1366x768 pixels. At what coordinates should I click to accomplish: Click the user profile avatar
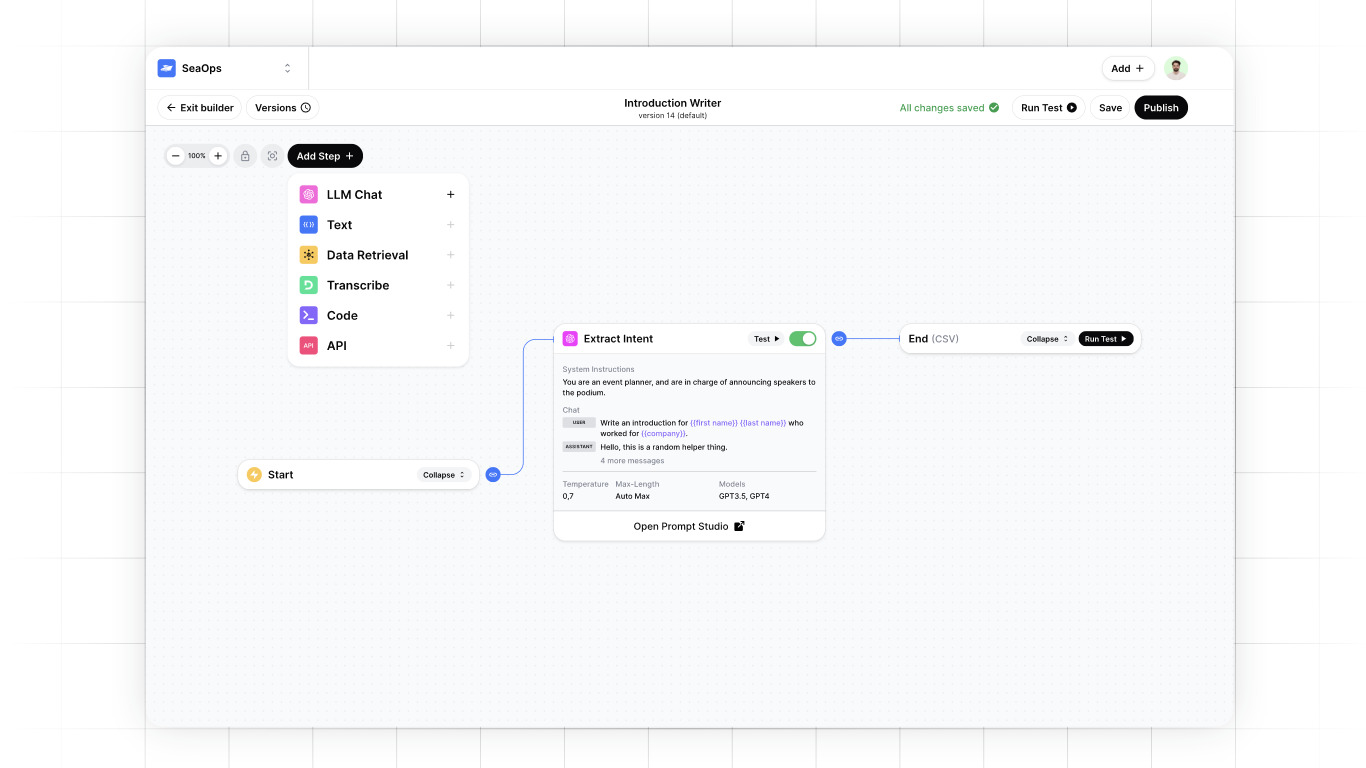pyautogui.click(x=1176, y=68)
